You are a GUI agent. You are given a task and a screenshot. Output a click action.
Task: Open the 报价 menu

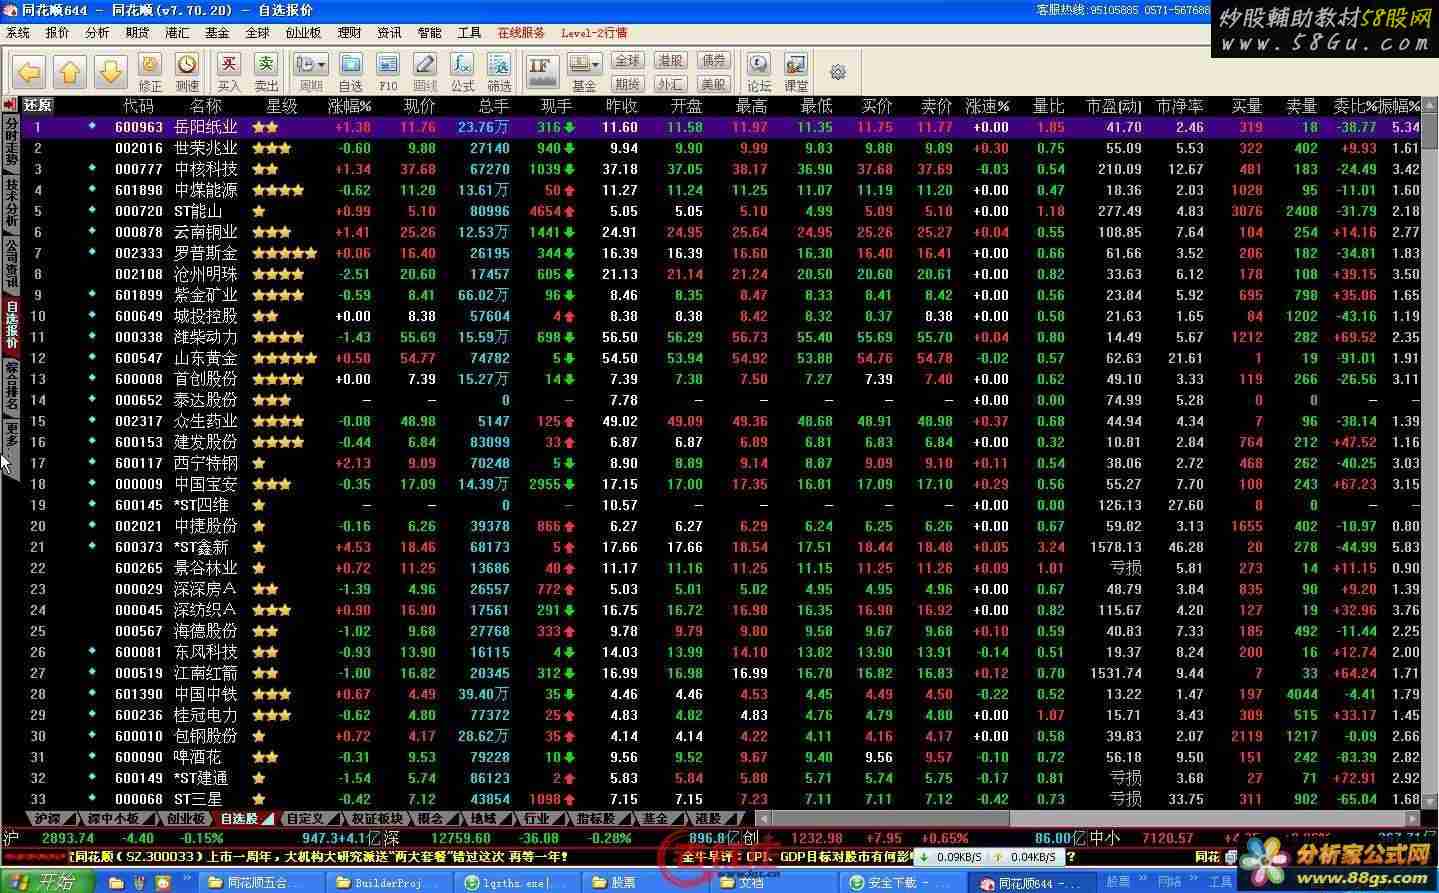click(58, 33)
